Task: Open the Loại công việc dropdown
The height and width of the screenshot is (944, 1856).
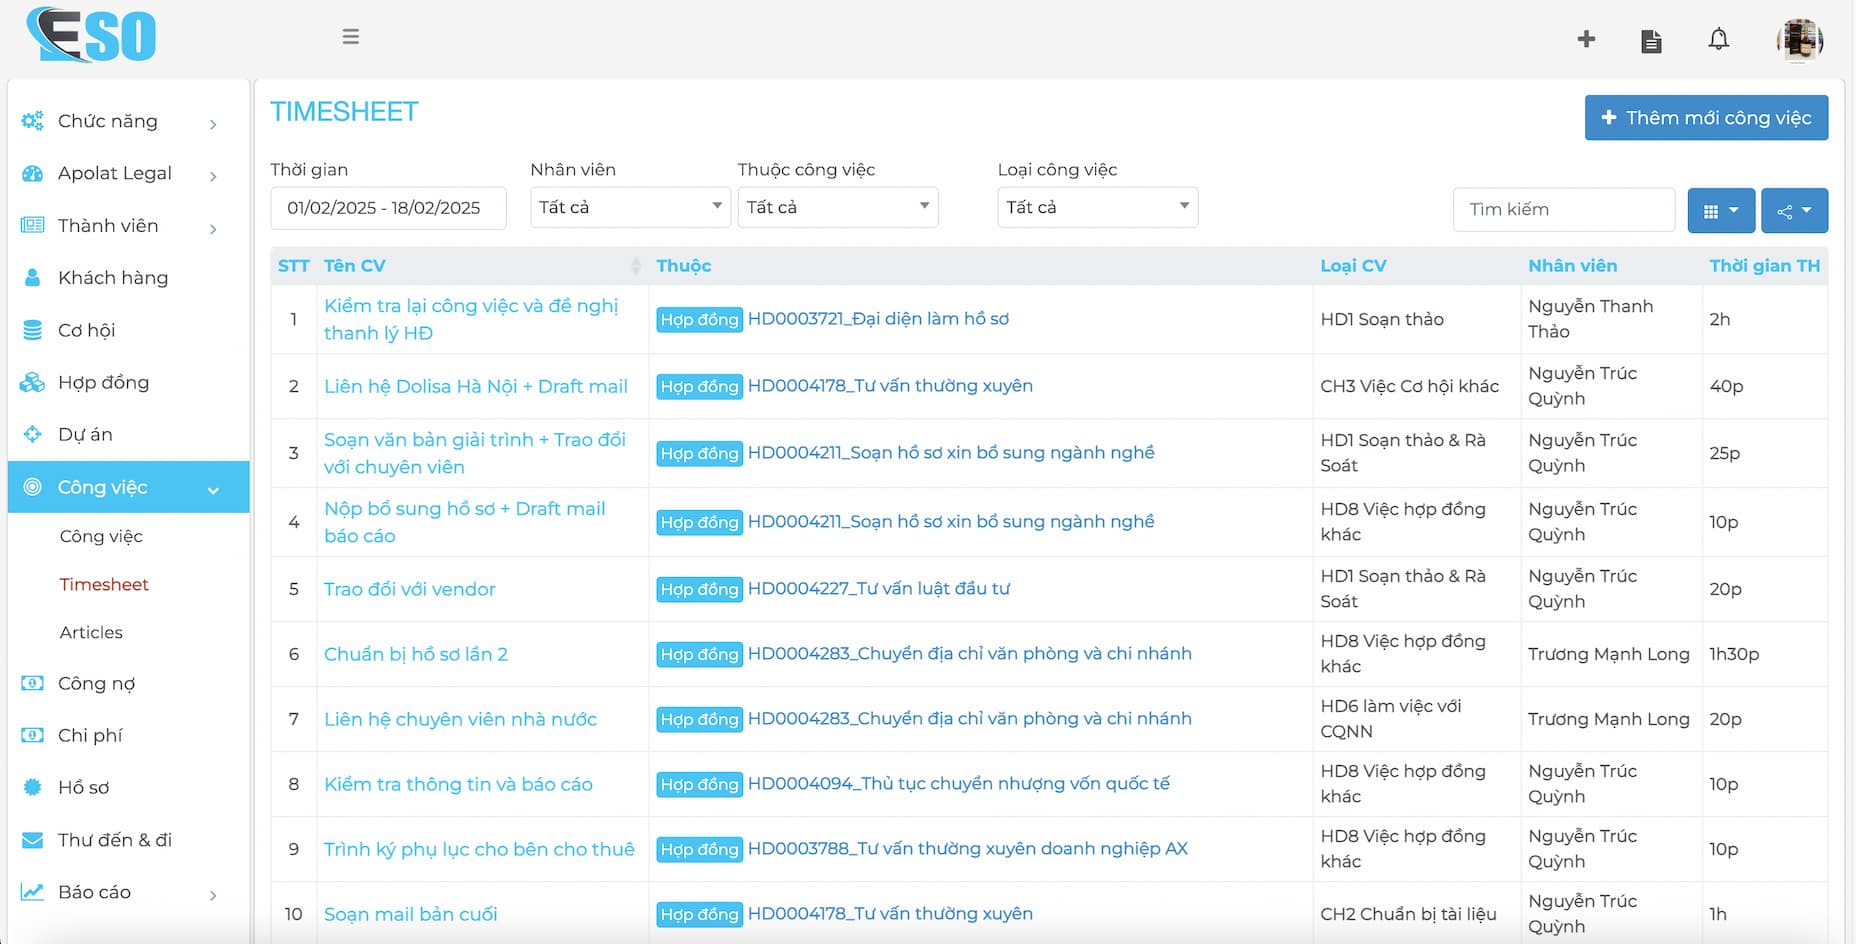Action: (1097, 207)
